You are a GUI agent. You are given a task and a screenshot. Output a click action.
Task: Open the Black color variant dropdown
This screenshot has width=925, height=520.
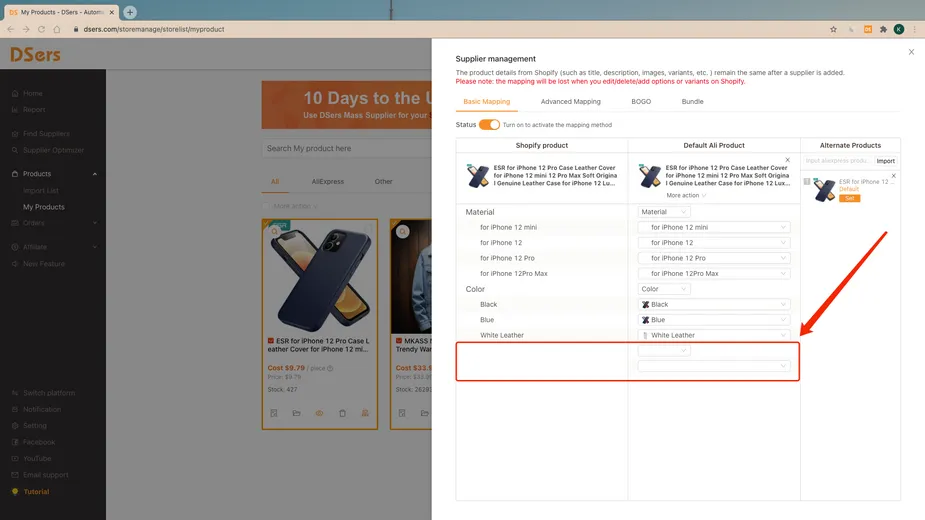pyautogui.click(x=714, y=305)
